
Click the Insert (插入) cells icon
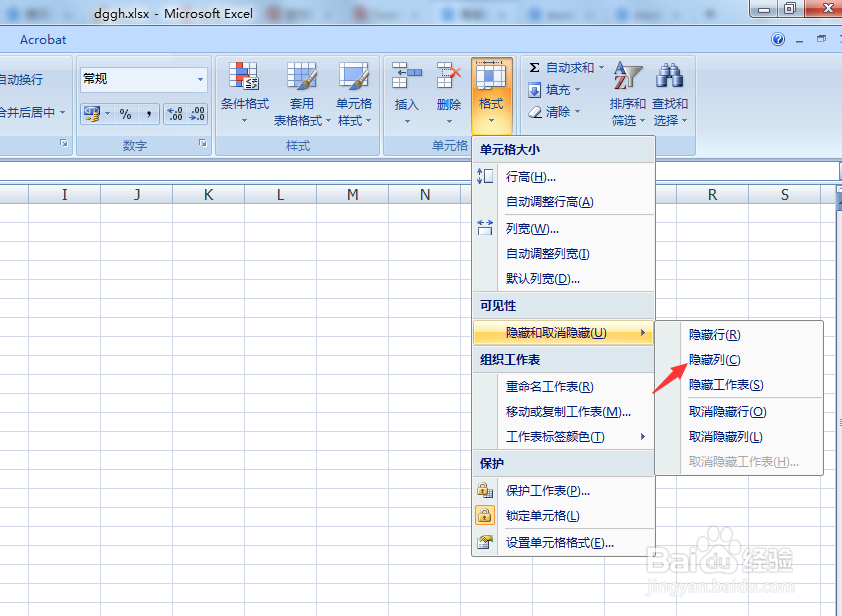click(407, 75)
